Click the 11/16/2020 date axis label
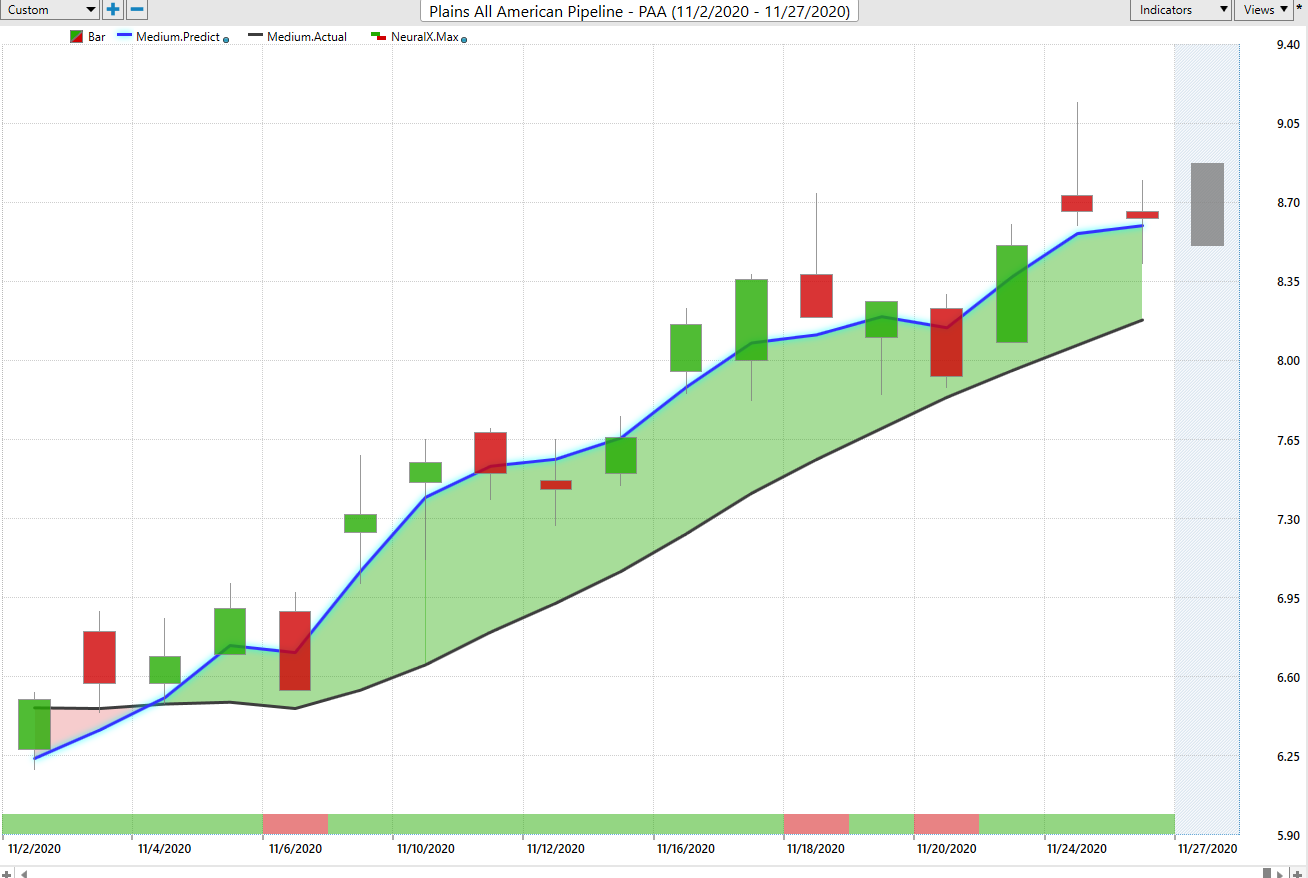The width and height of the screenshot is (1308, 878). click(x=685, y=848)
